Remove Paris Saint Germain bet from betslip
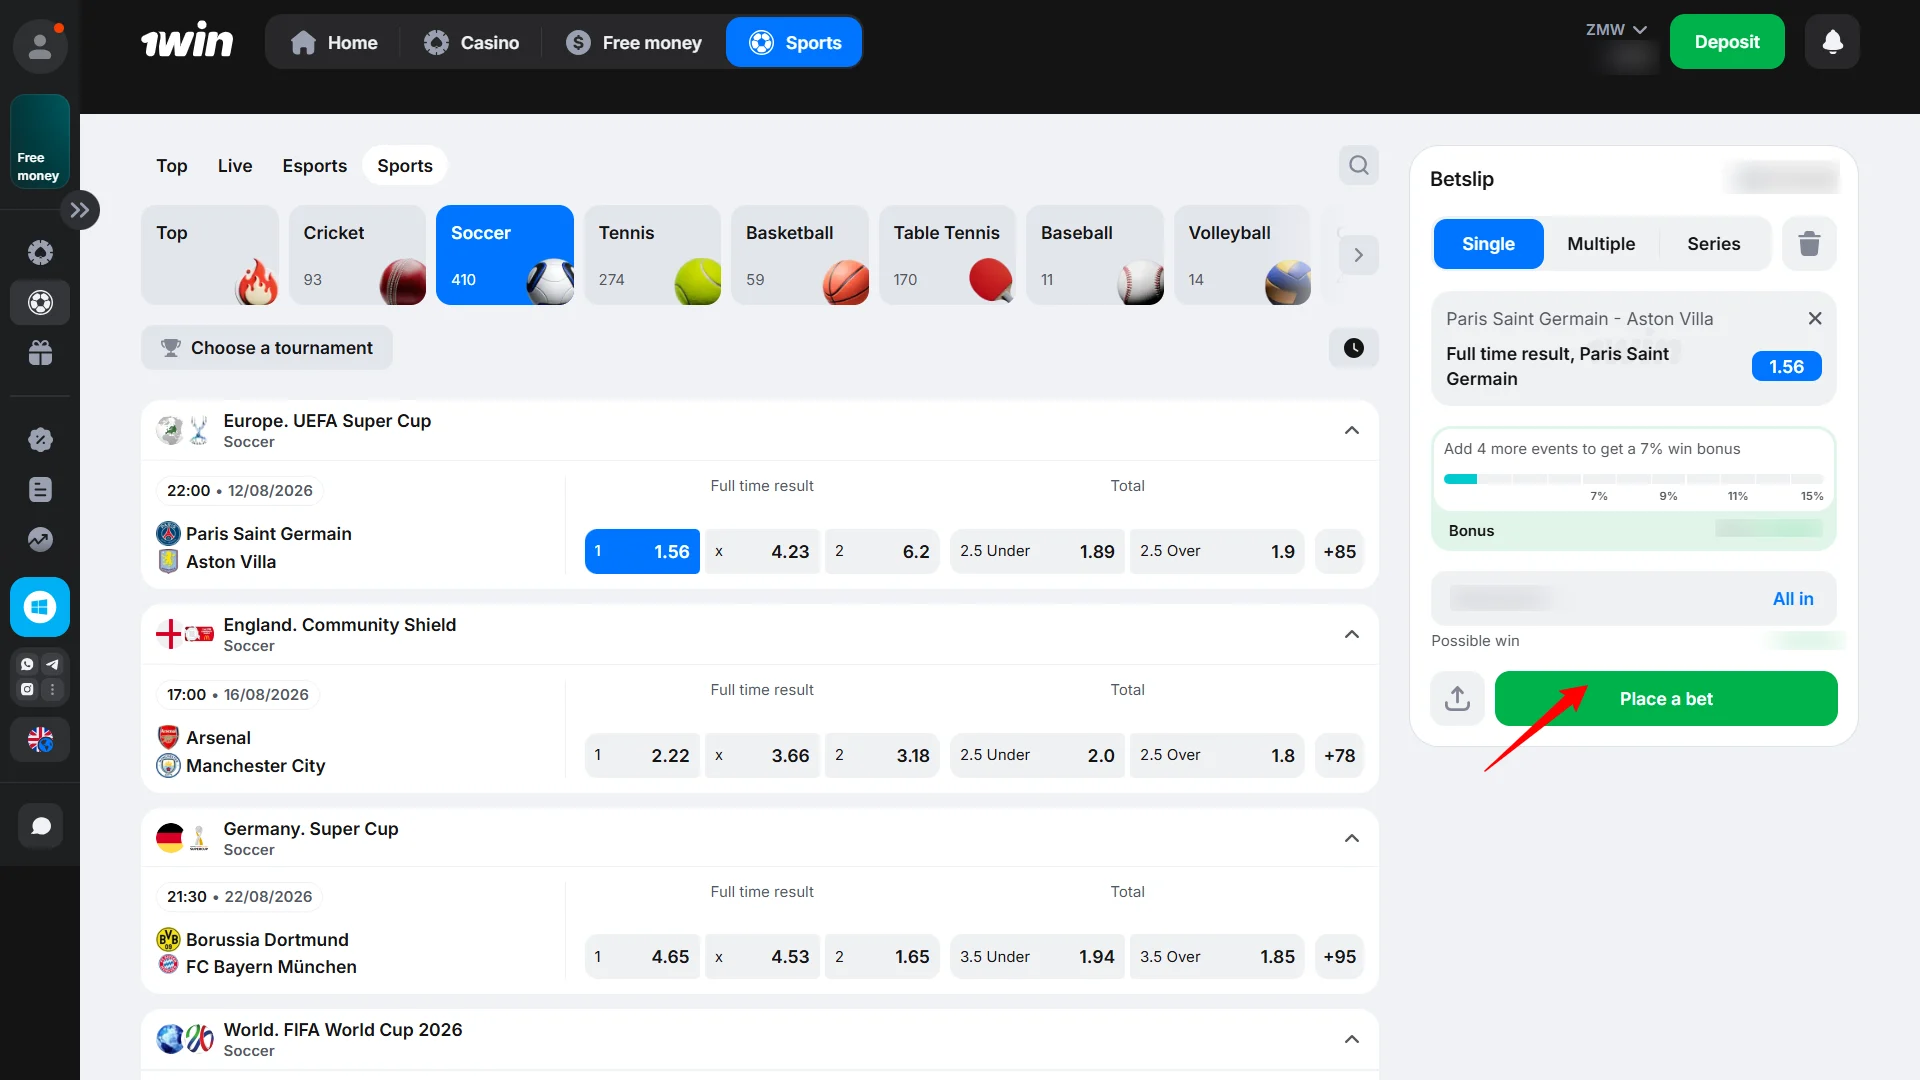 click(1814, 318)
